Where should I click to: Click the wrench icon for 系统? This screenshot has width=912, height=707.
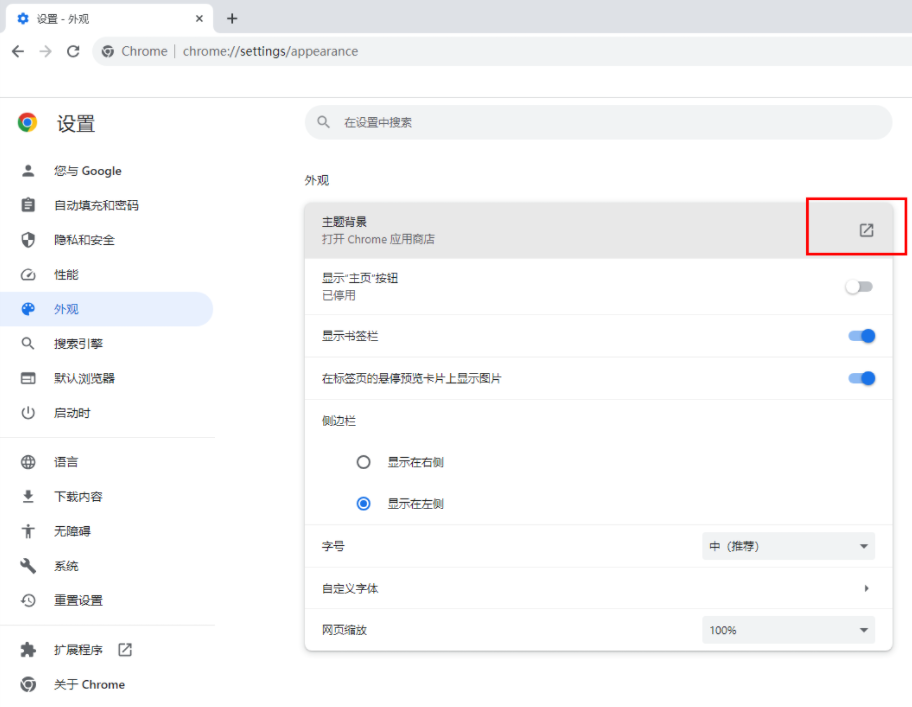[x=28, y=565]
